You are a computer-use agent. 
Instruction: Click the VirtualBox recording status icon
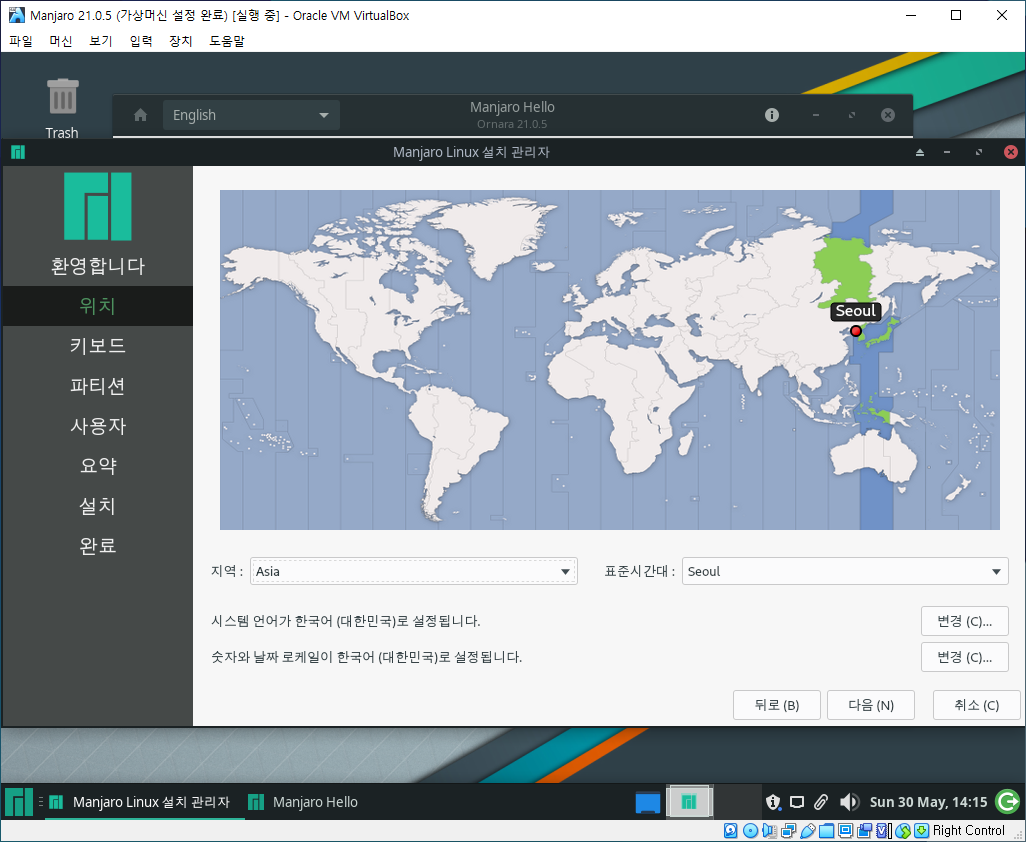pyautogui.click(x=864, y=830)
